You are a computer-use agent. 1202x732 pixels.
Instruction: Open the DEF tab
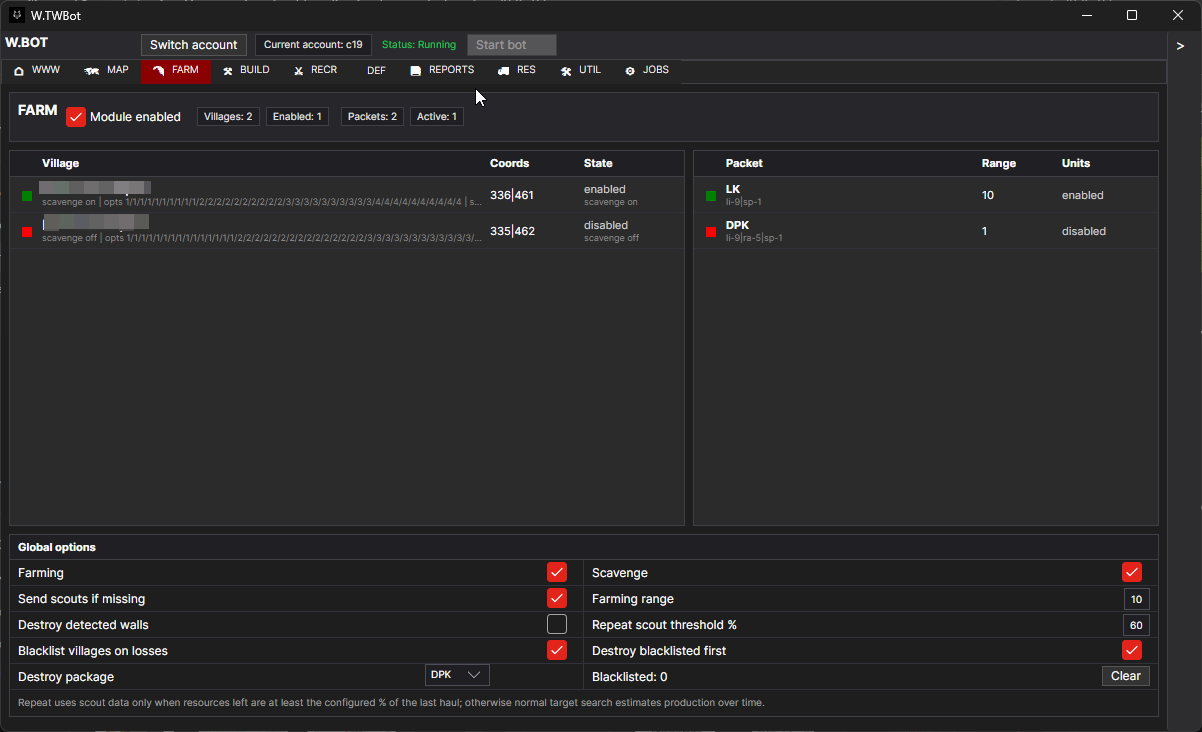click(x=376, y=71)
